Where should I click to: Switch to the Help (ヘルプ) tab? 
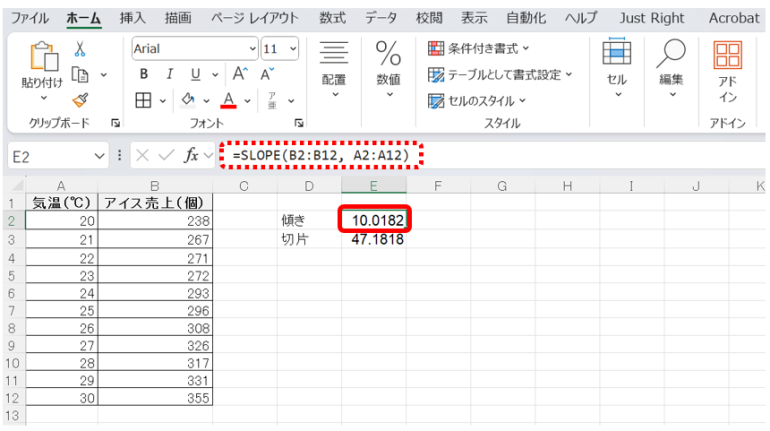[x=581, y=18]
